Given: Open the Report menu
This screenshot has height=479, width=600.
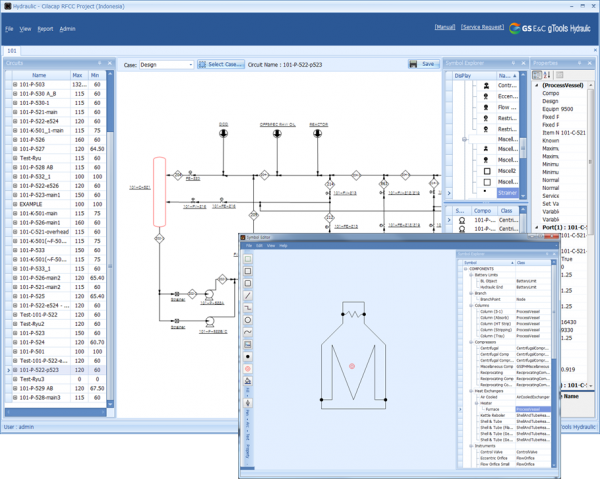Looking at the screenshot, I should [45, 29].
